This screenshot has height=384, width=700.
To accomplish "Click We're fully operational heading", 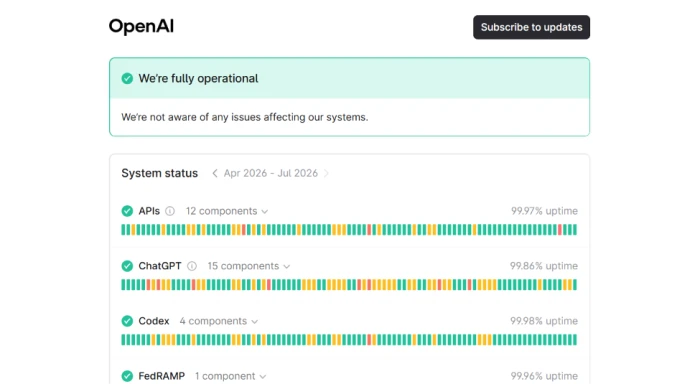I will point(198,79).
